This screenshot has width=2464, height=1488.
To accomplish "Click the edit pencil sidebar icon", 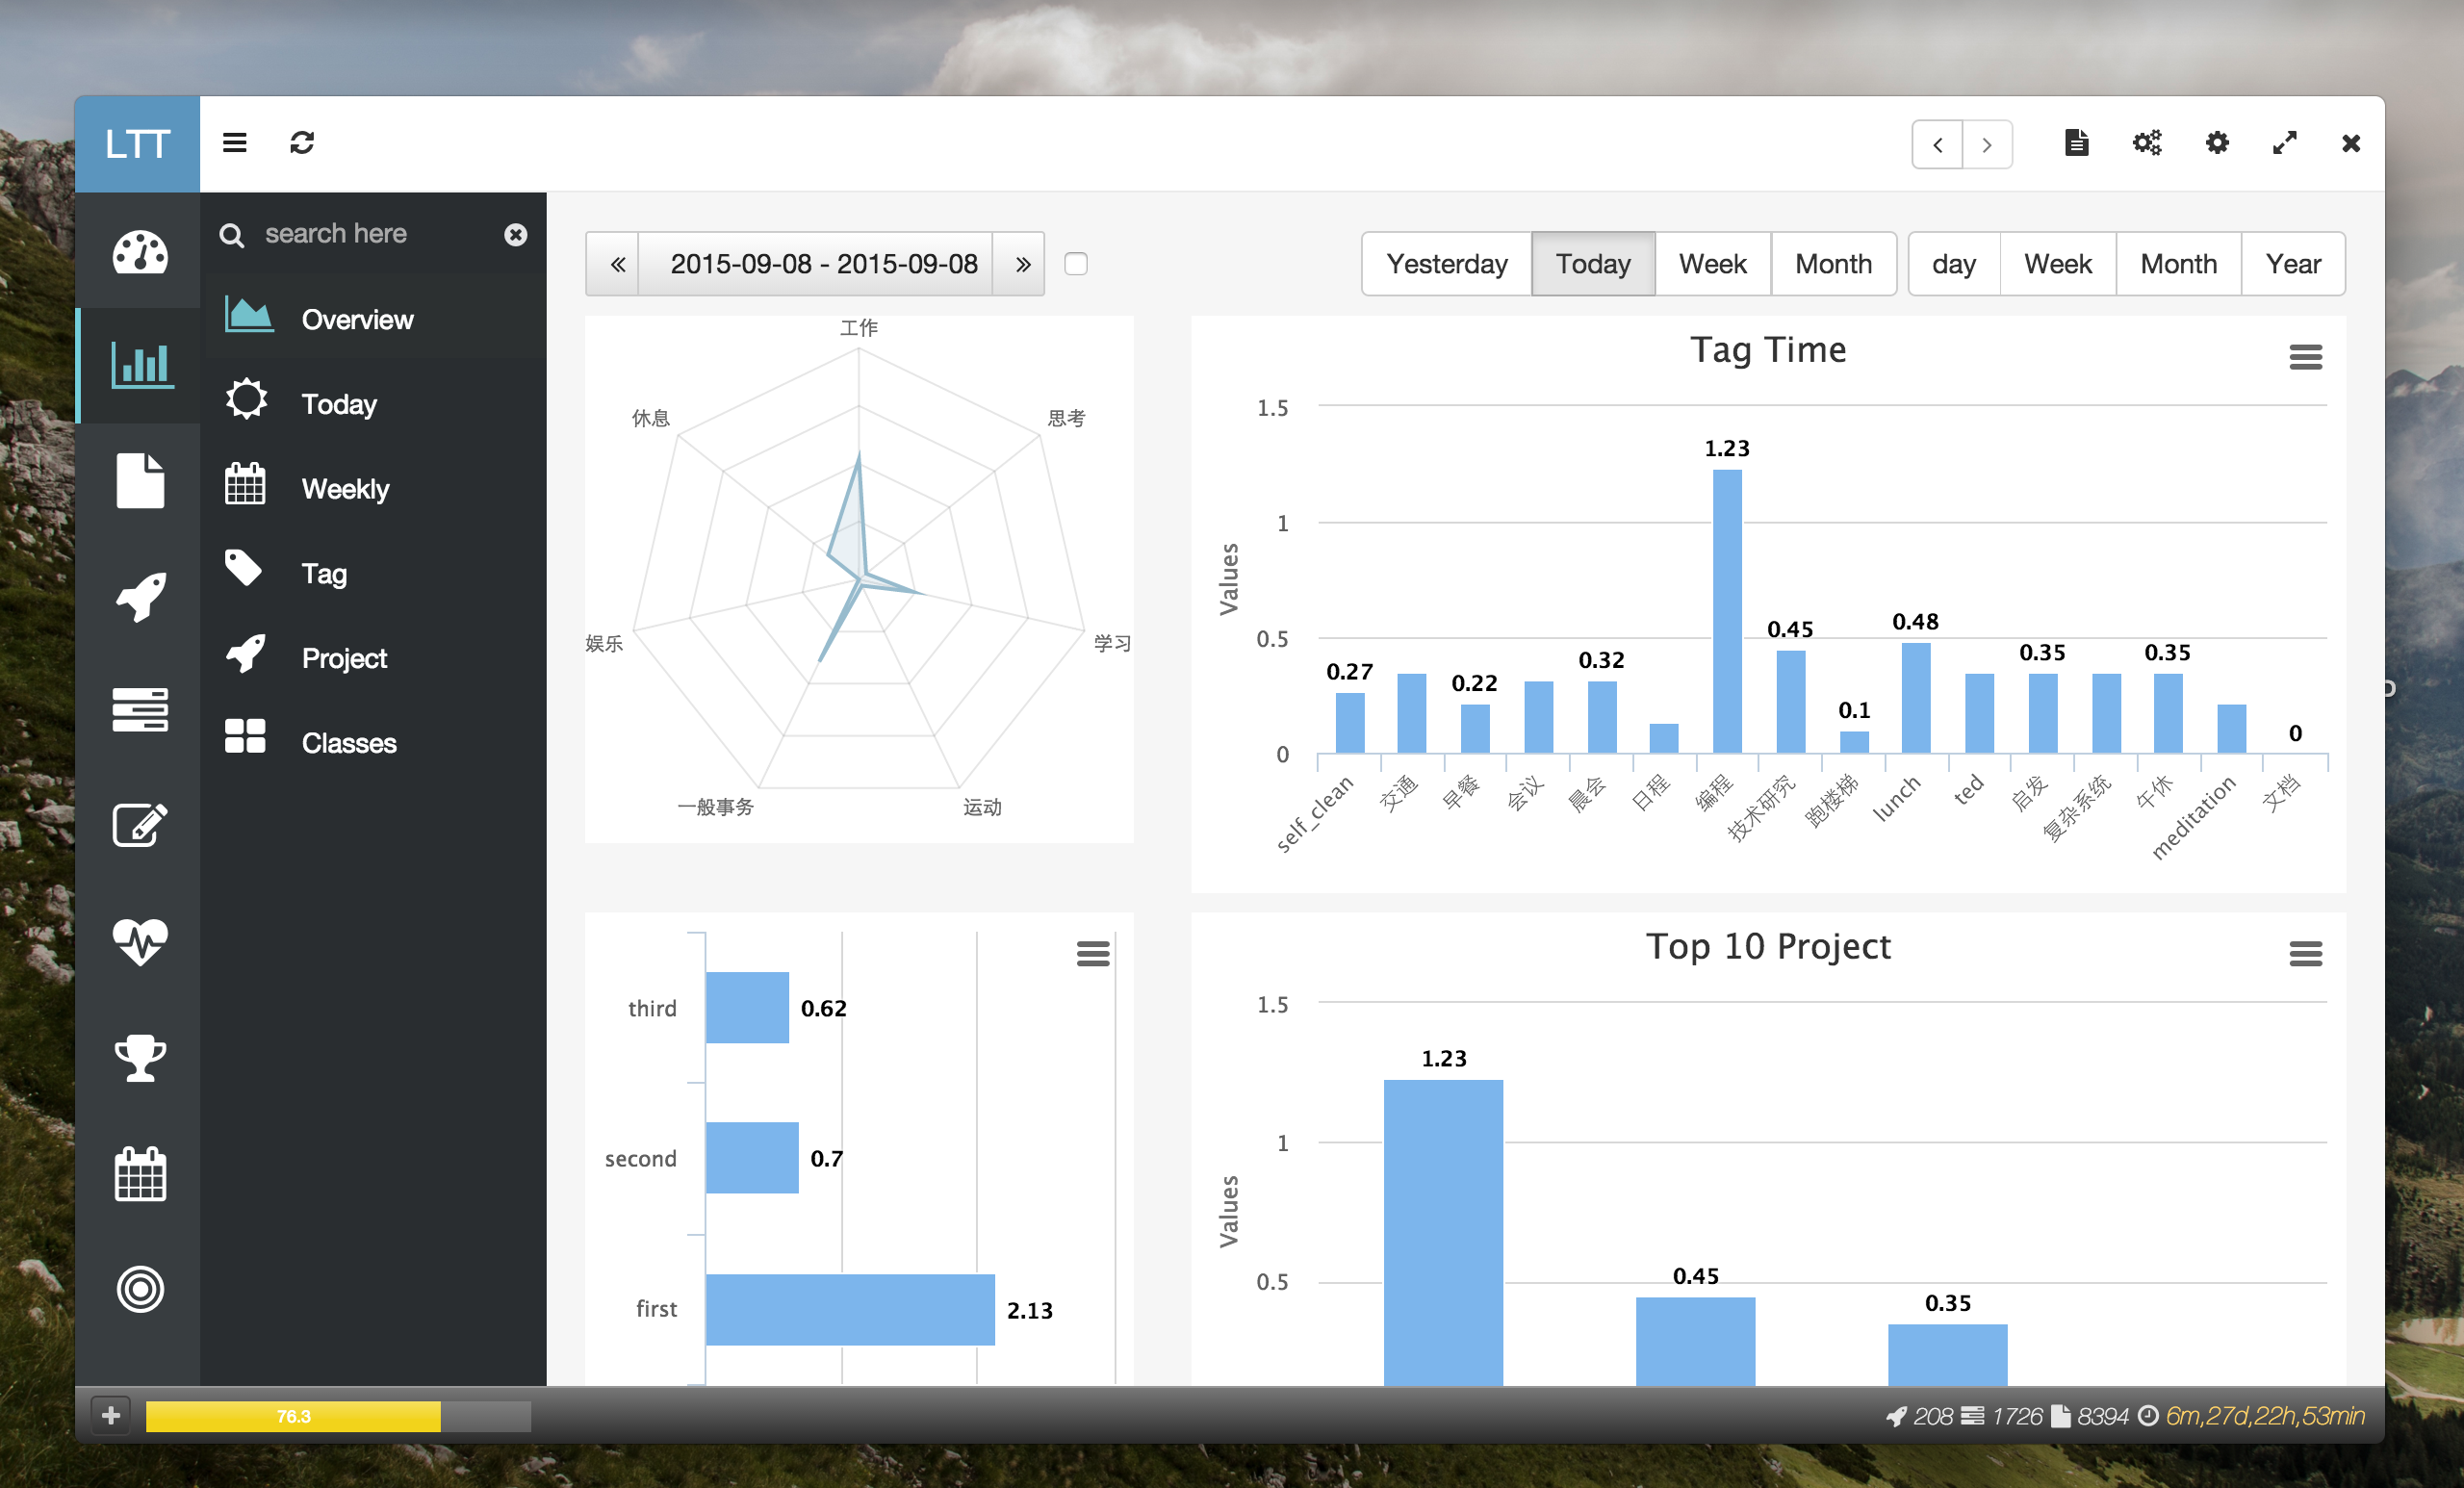I will point(139,825).
